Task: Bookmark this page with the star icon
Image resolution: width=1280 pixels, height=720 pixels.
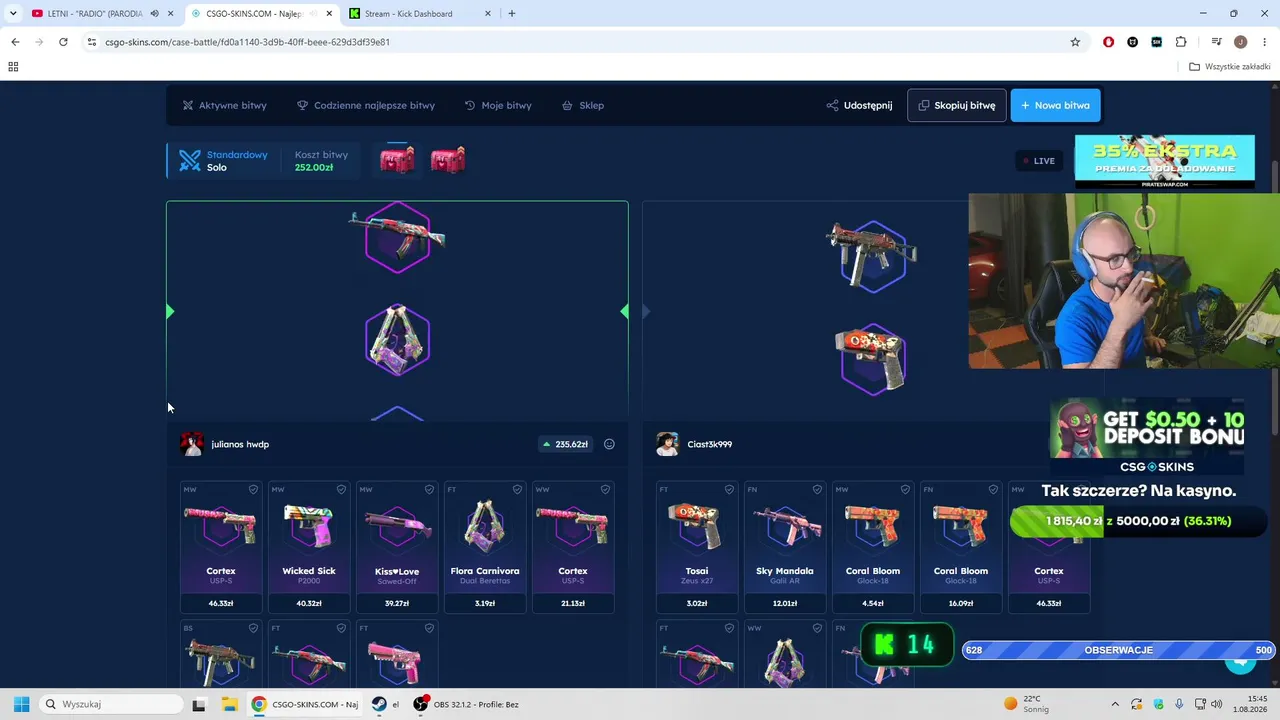Action: coord(1075,42)
